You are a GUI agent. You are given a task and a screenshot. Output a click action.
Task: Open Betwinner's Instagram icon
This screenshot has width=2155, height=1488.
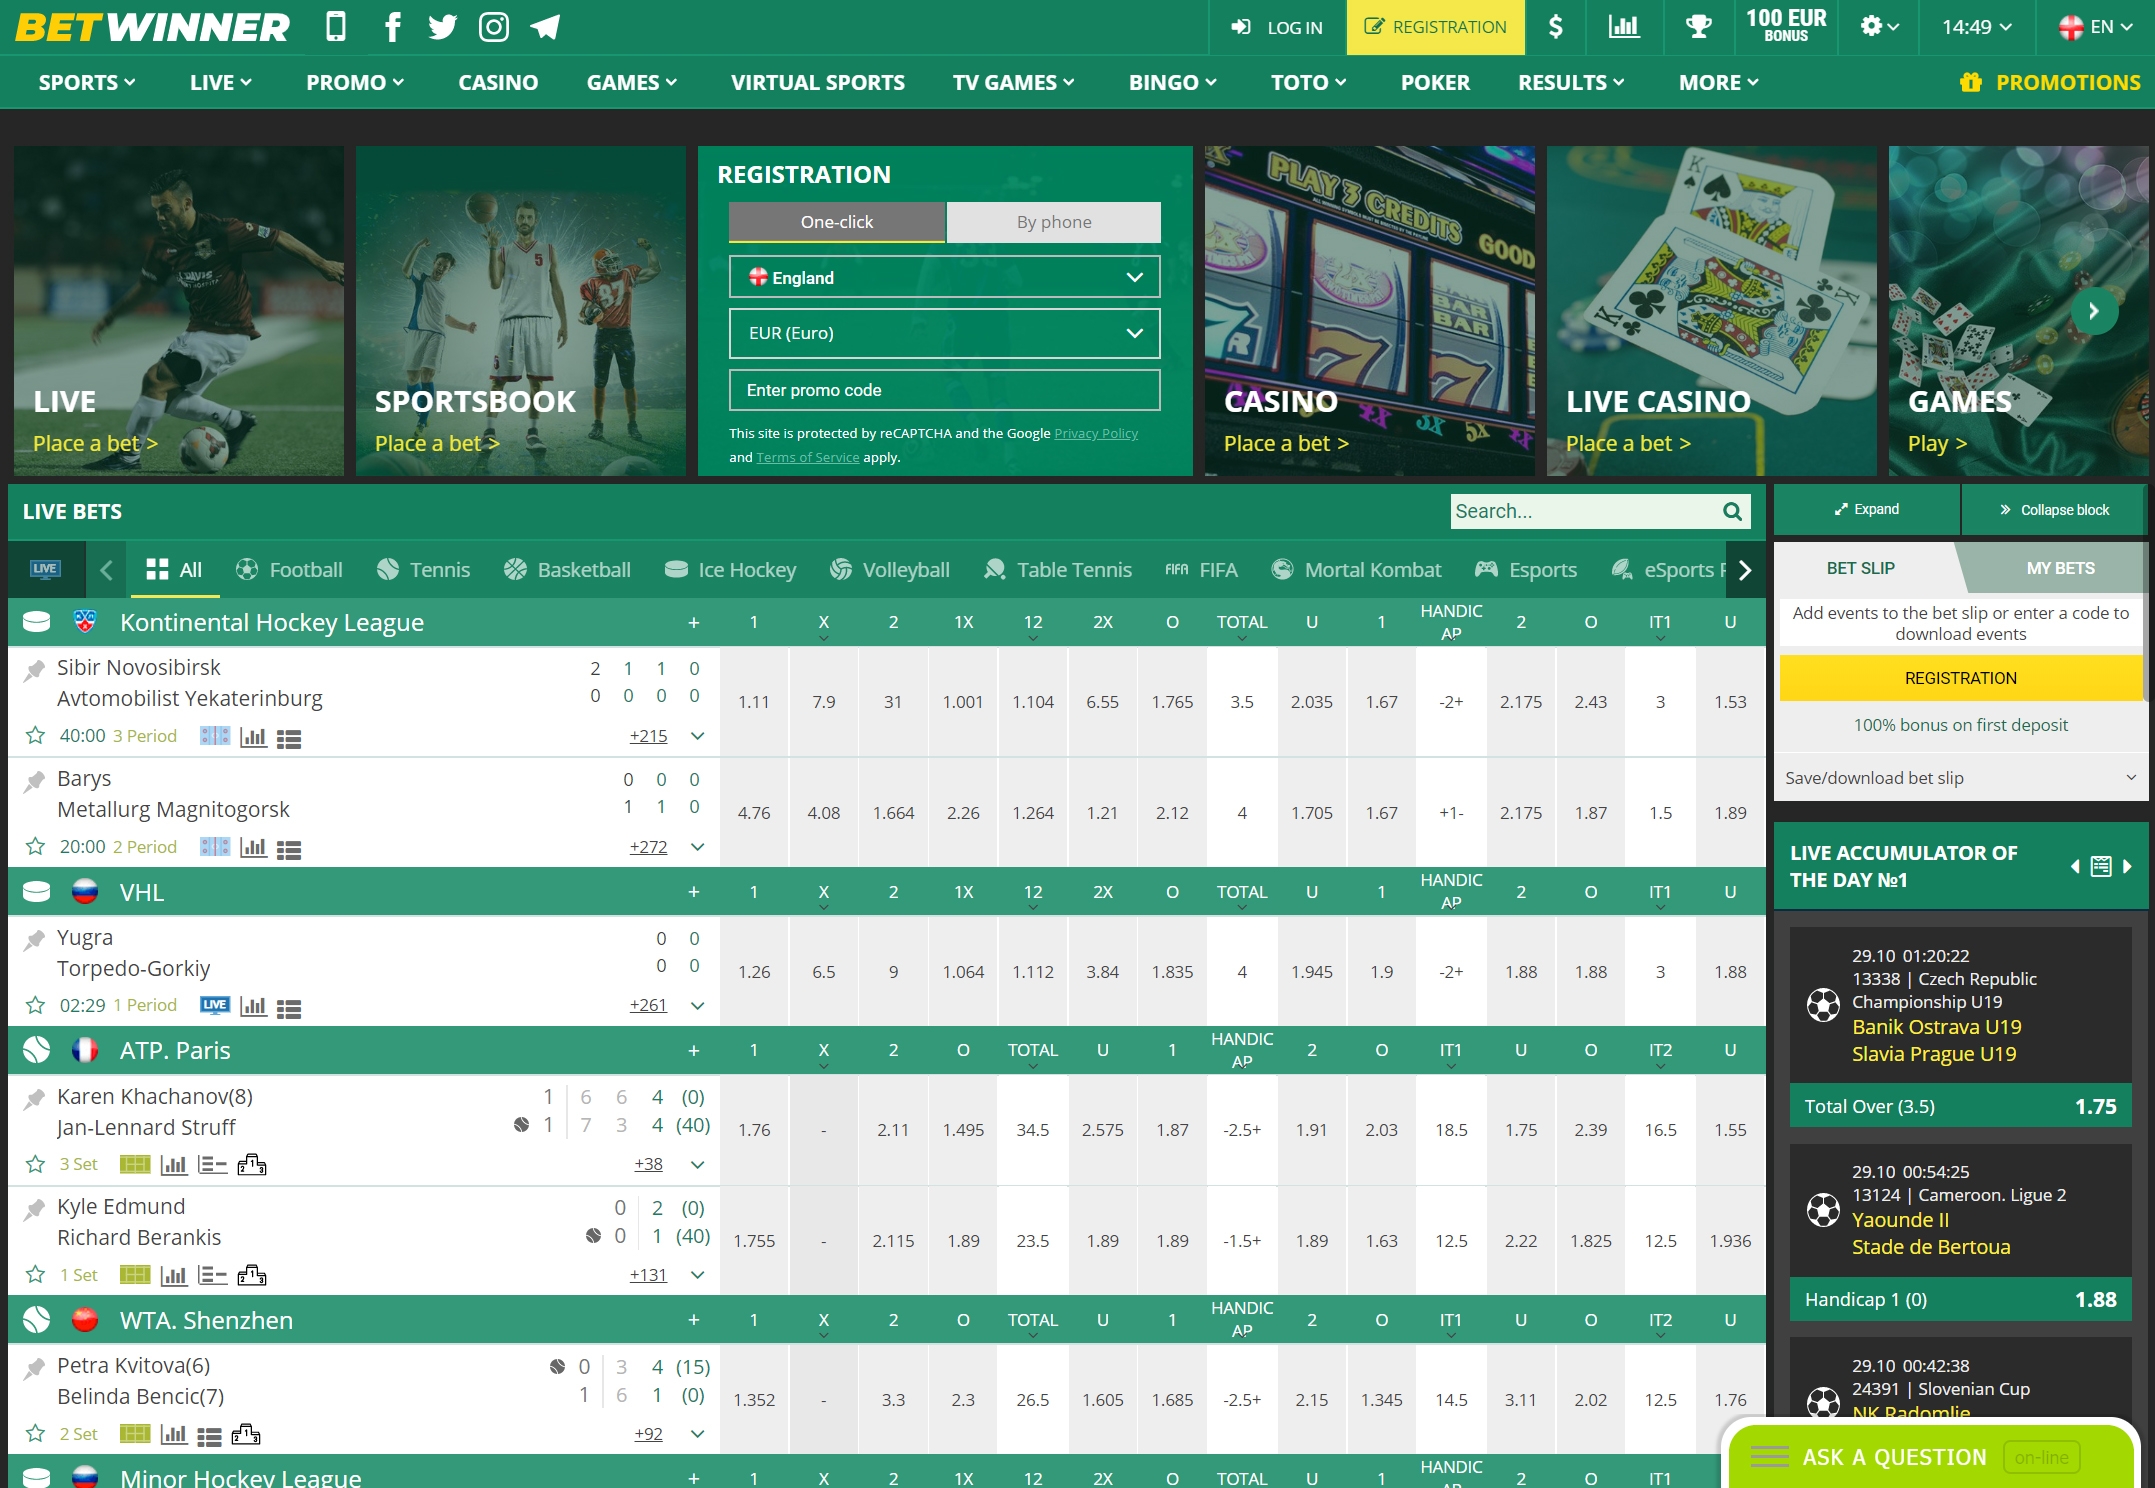(493, 27)
